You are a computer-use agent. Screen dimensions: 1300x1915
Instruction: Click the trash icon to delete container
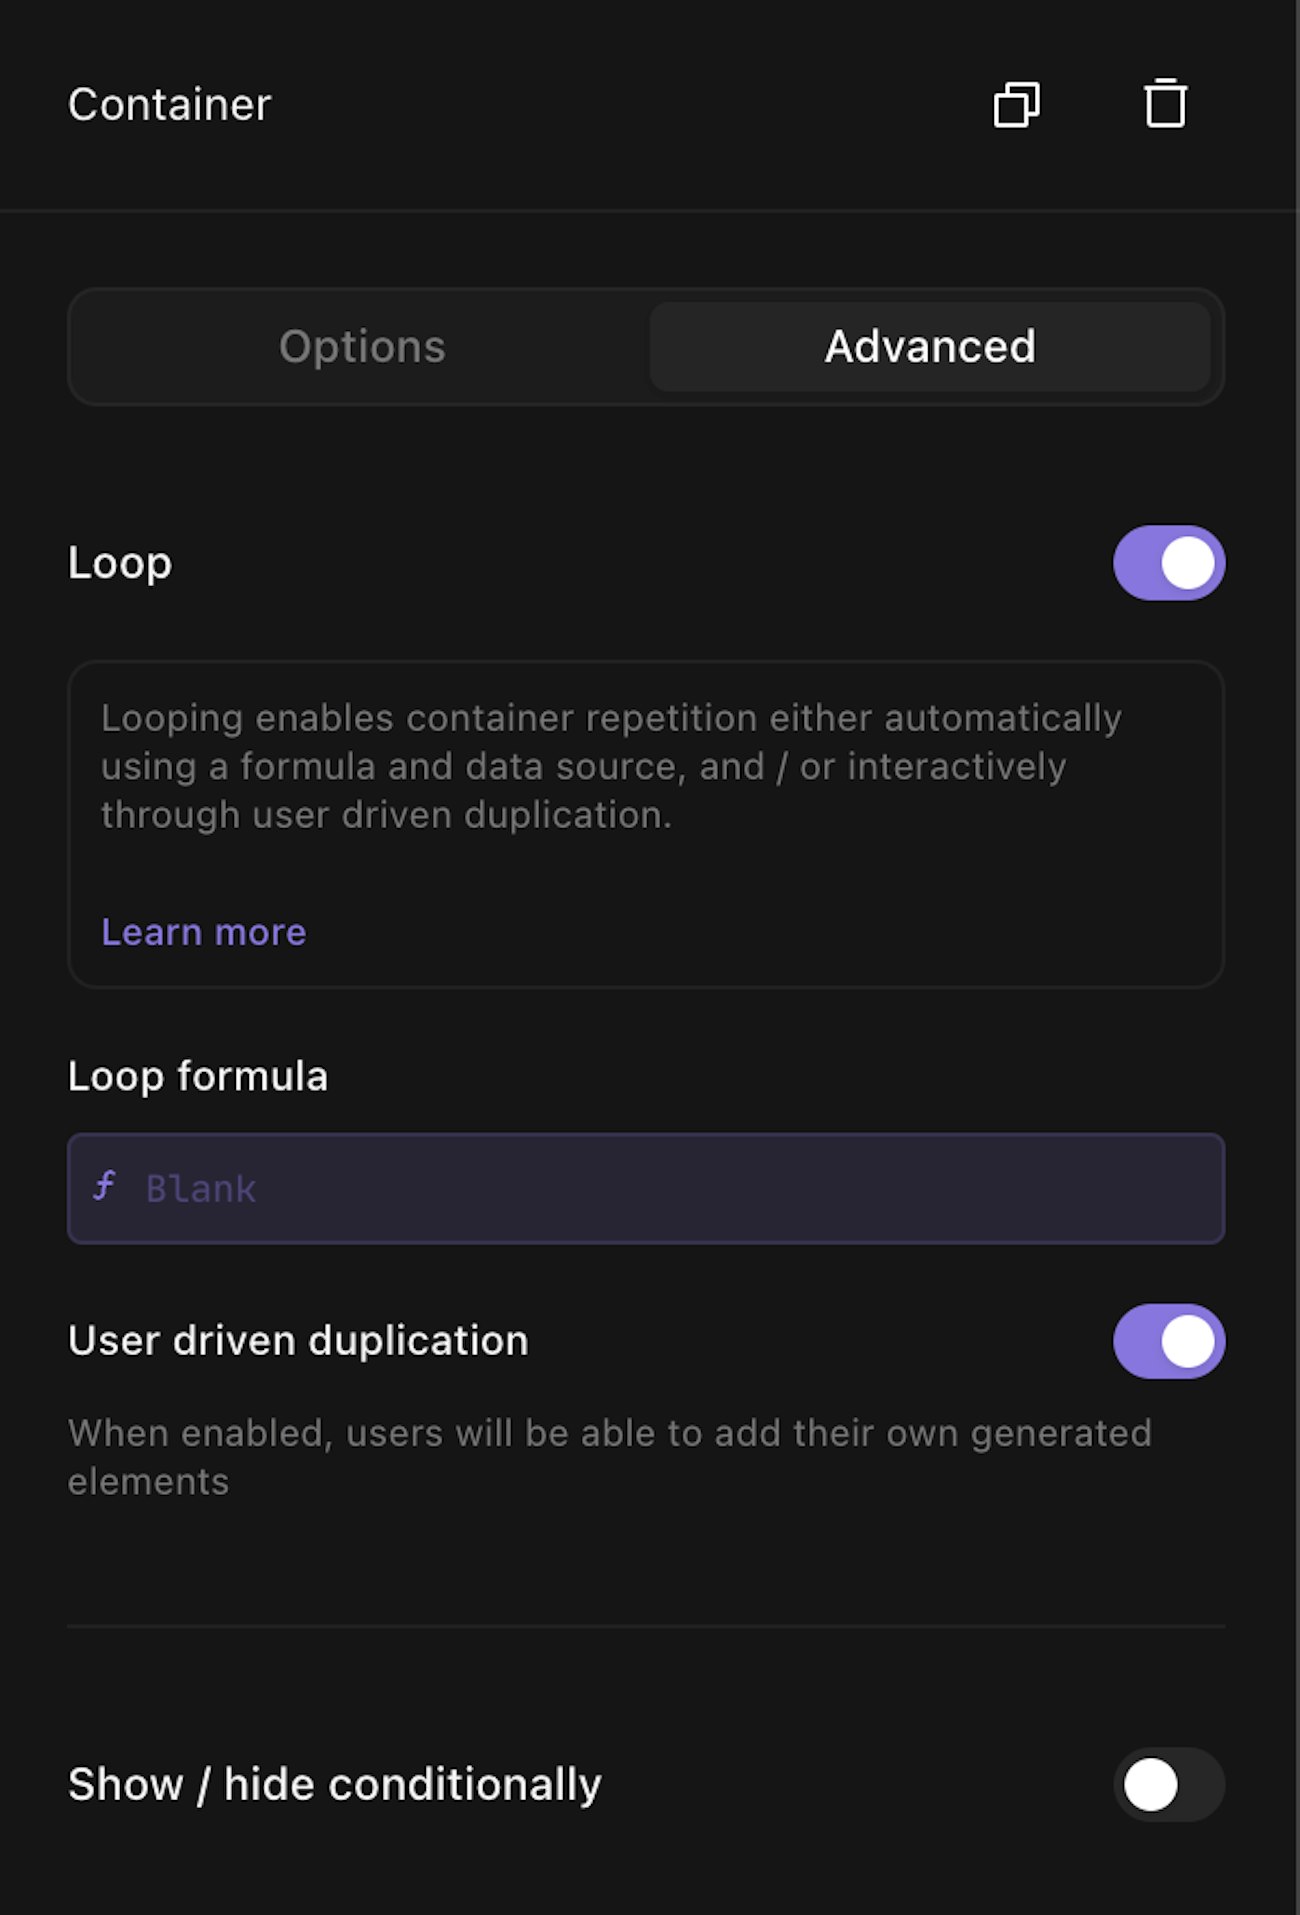(1164, 104)
